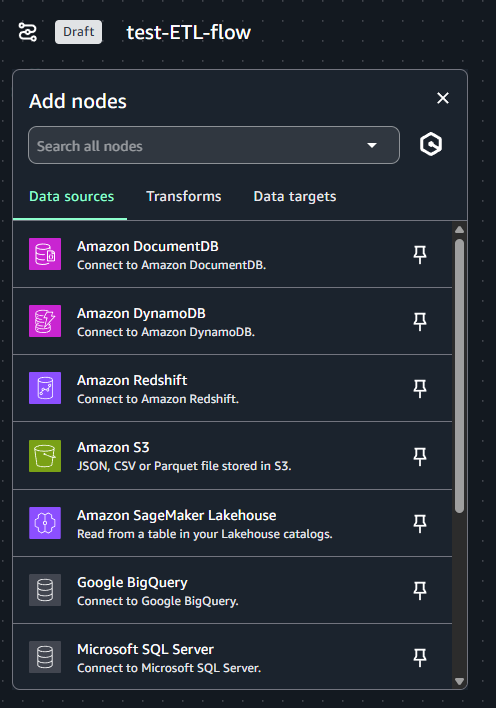
Task: Click the Amazon S3 title text
Action: [113, 447]
